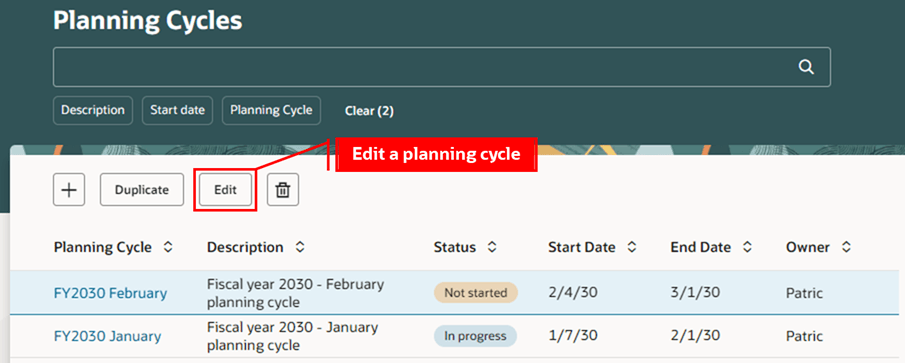
Task: Add a new planning cycle with plus icon
Action: (x=69, y=190)
